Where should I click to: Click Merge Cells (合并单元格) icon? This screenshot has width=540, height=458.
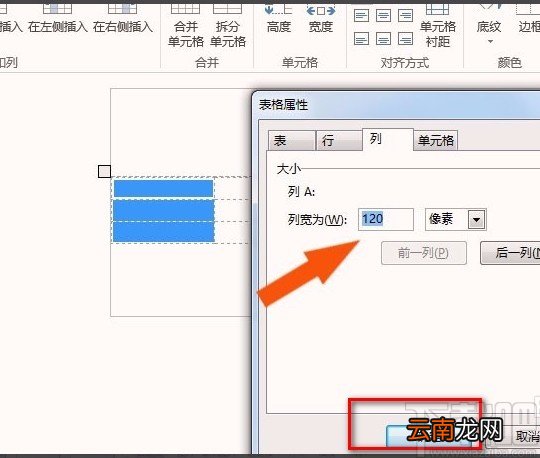(186, 26)
